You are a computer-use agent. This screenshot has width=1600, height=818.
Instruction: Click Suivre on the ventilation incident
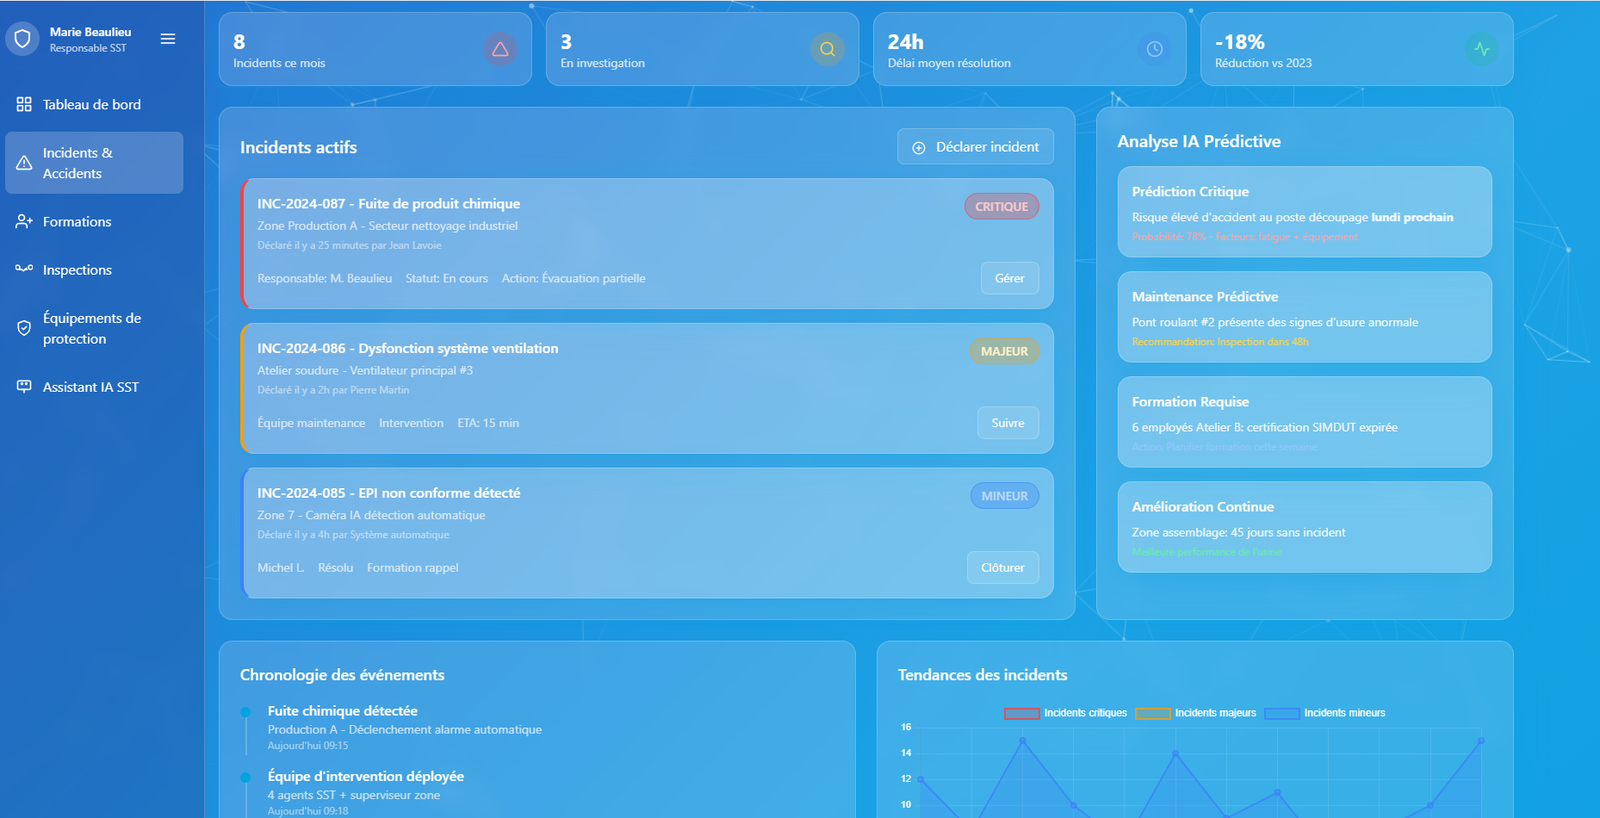(x=1007, y=423)
